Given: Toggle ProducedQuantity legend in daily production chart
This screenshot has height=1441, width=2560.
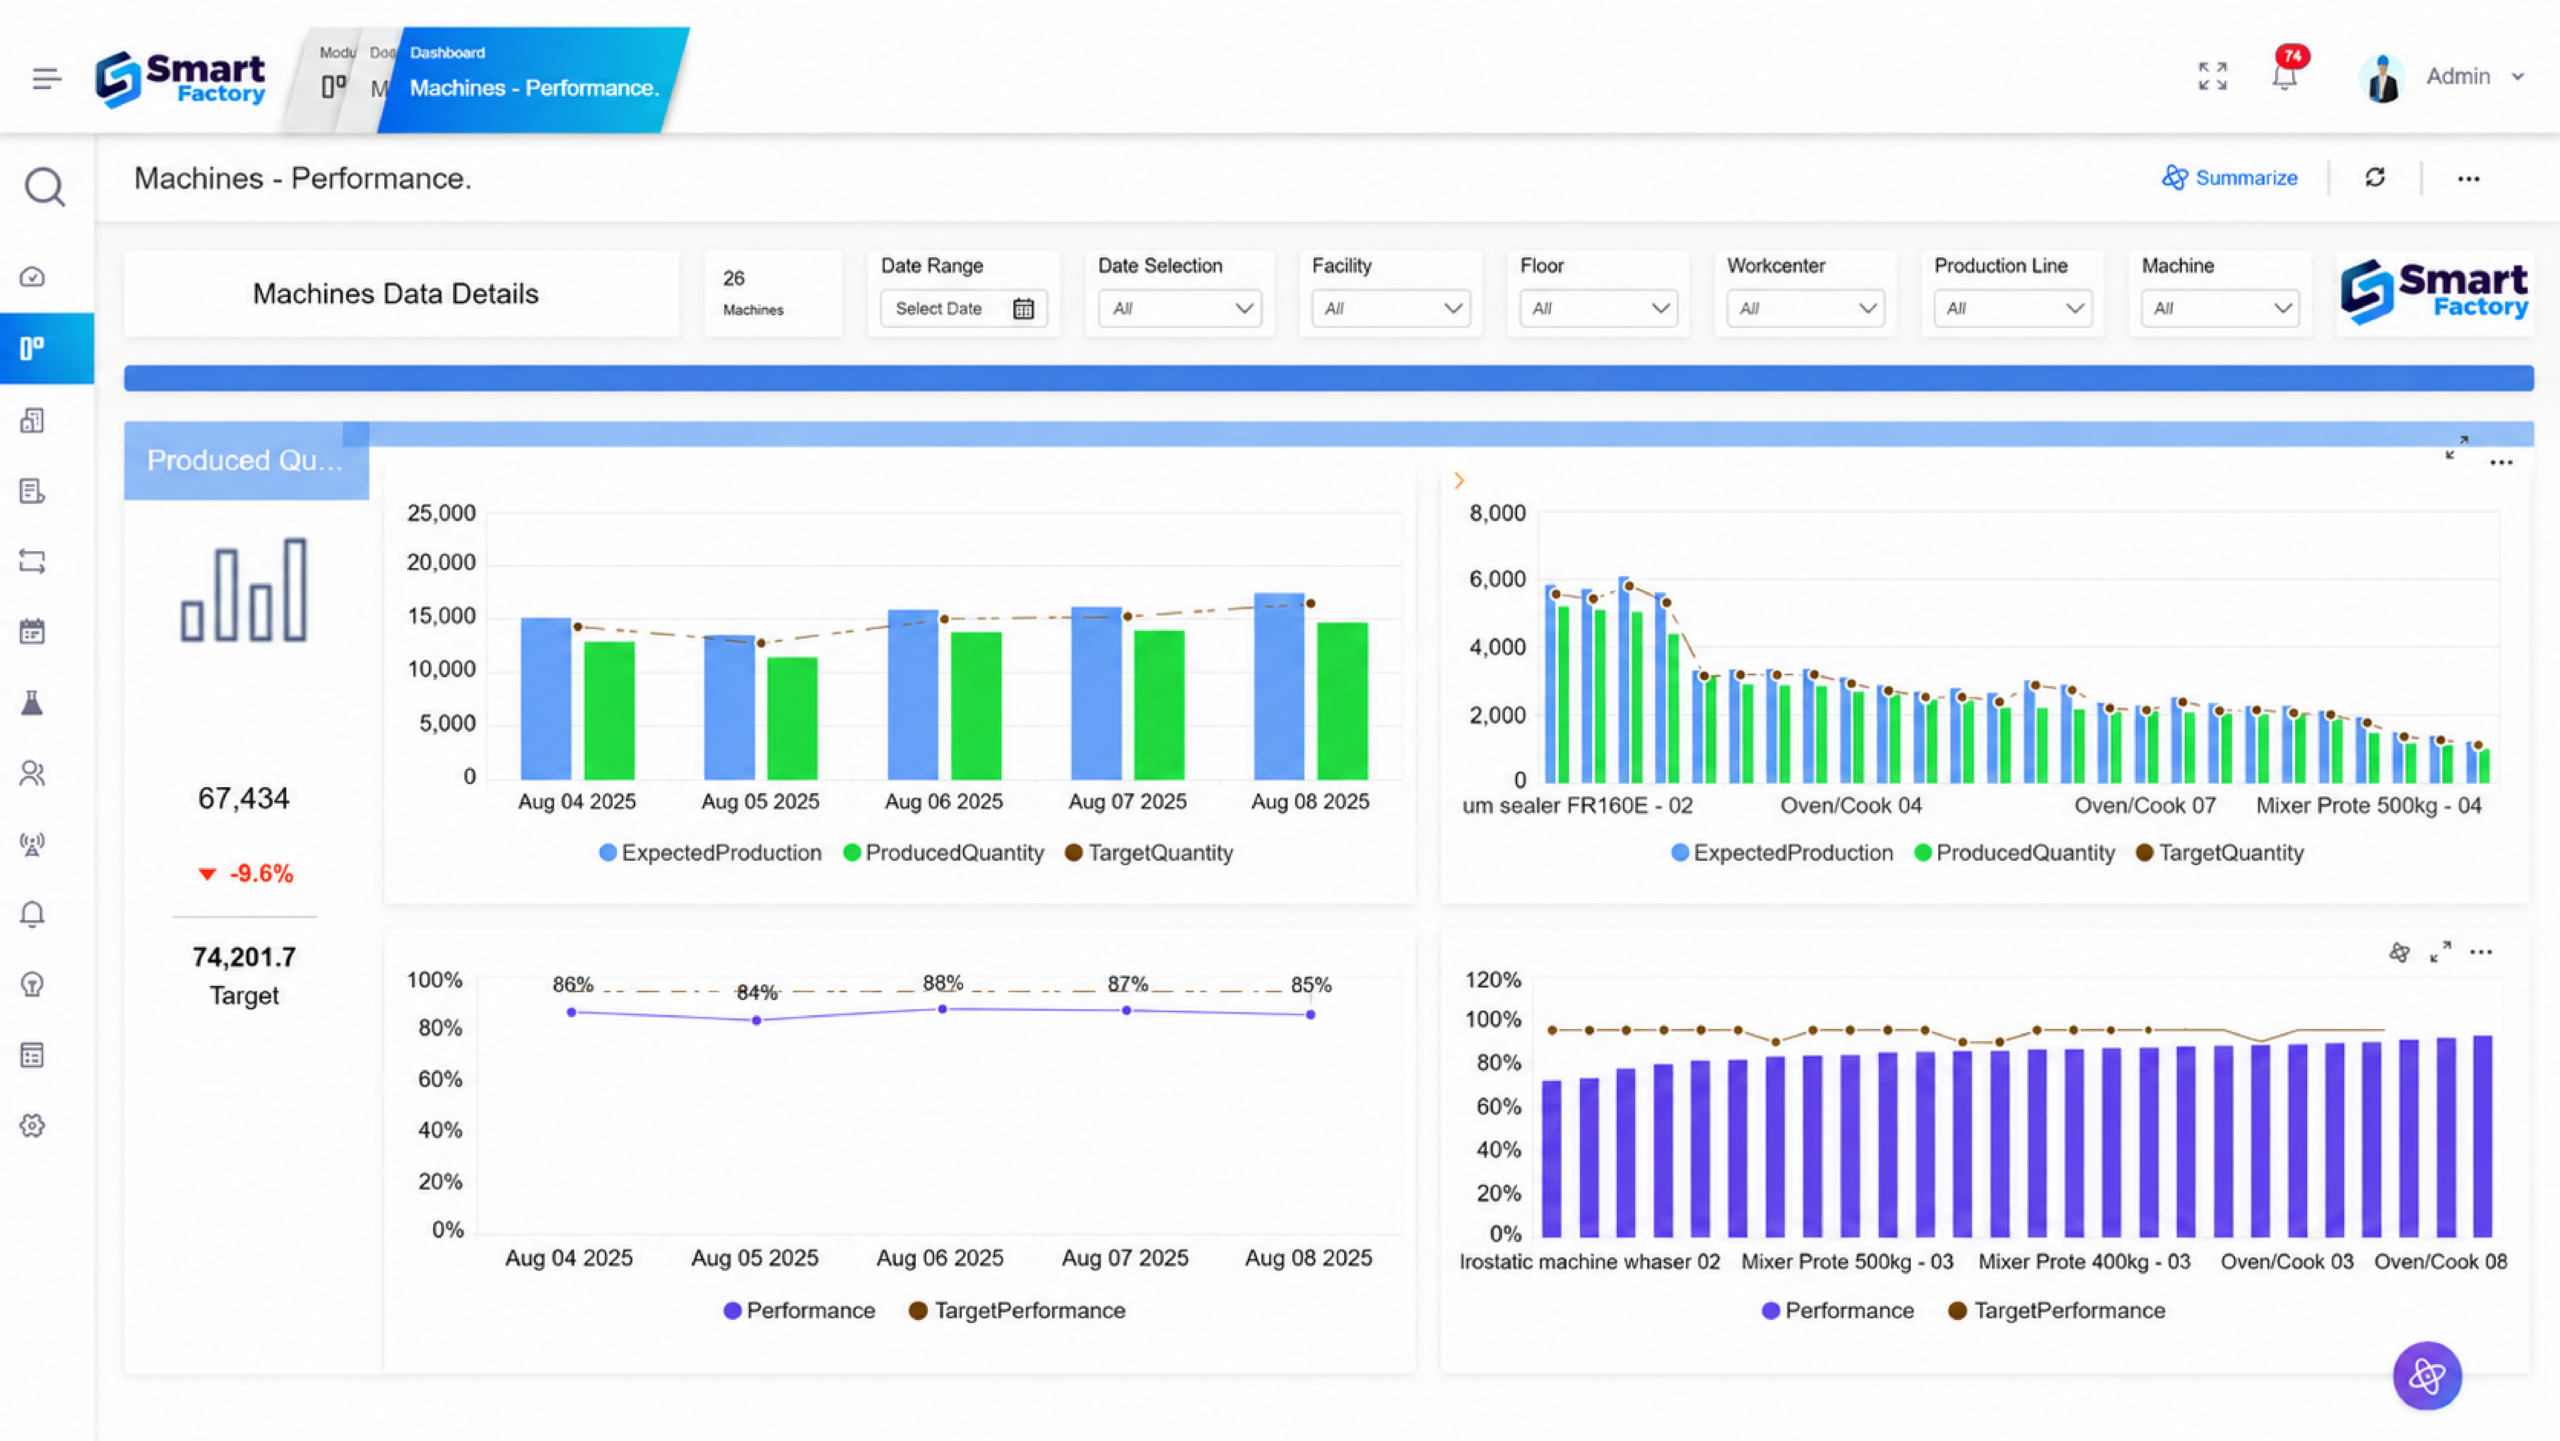Looking at the screenshot, I should [944, 853].
